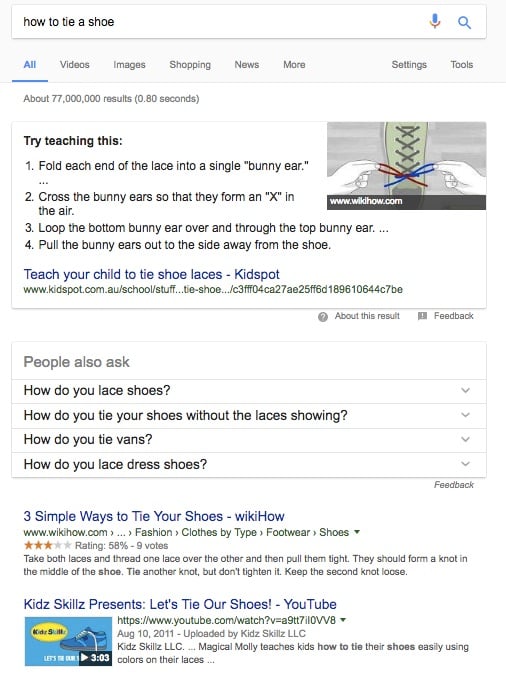Expand "How do you lace shoes?" question
This screenshot has height=675, width=506.
point(249,390)
